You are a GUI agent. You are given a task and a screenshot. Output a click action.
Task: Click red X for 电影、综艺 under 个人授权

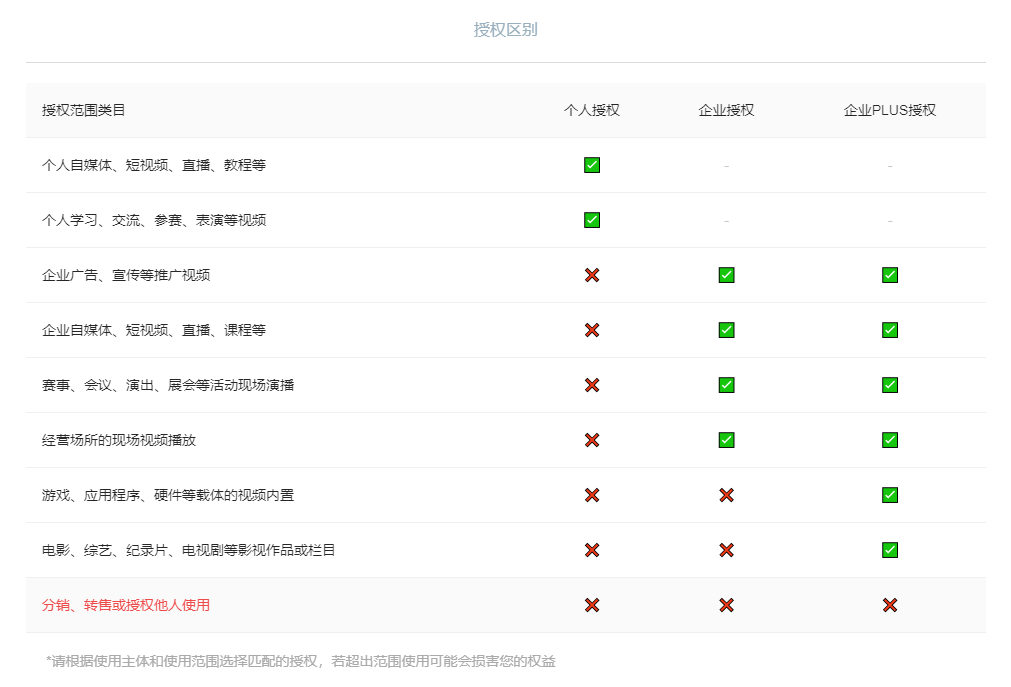592,550
